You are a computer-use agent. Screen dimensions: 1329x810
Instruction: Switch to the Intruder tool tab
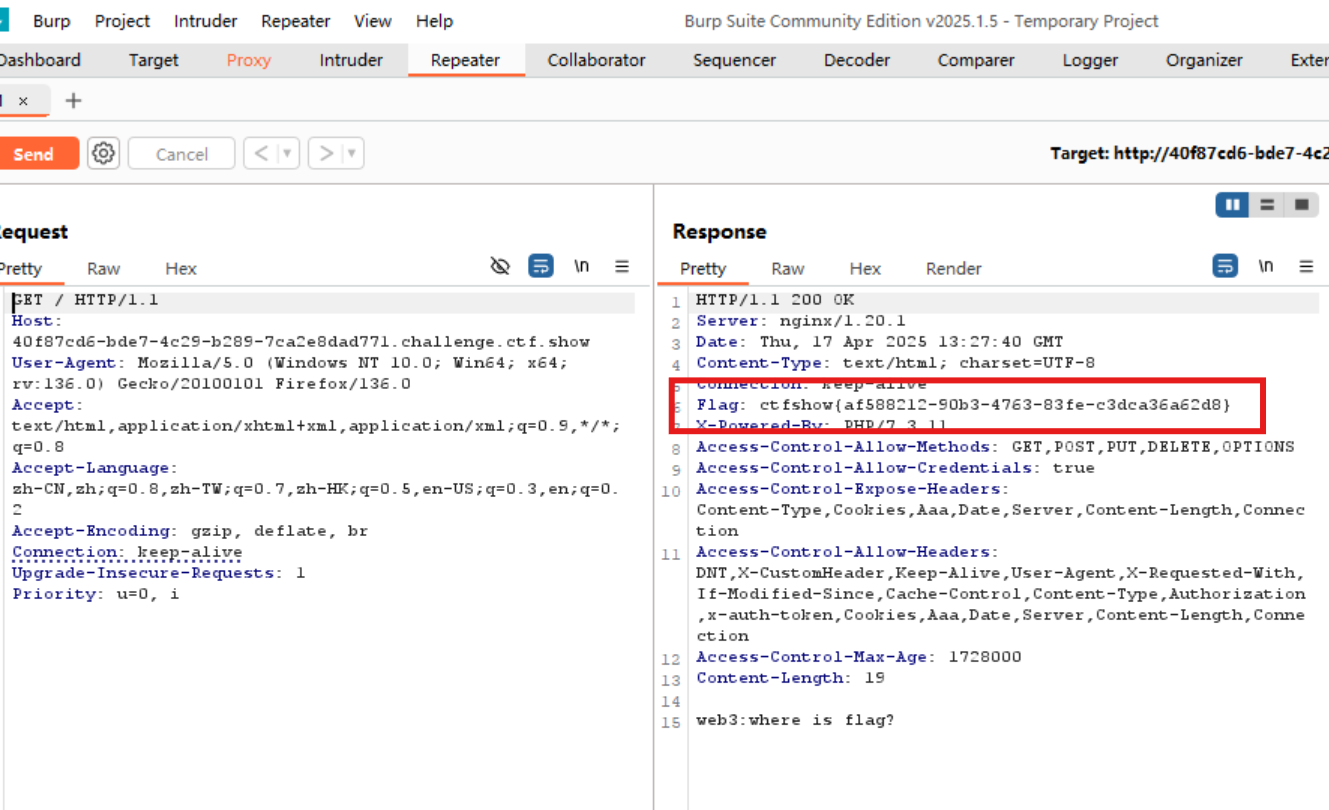[351, 60]
